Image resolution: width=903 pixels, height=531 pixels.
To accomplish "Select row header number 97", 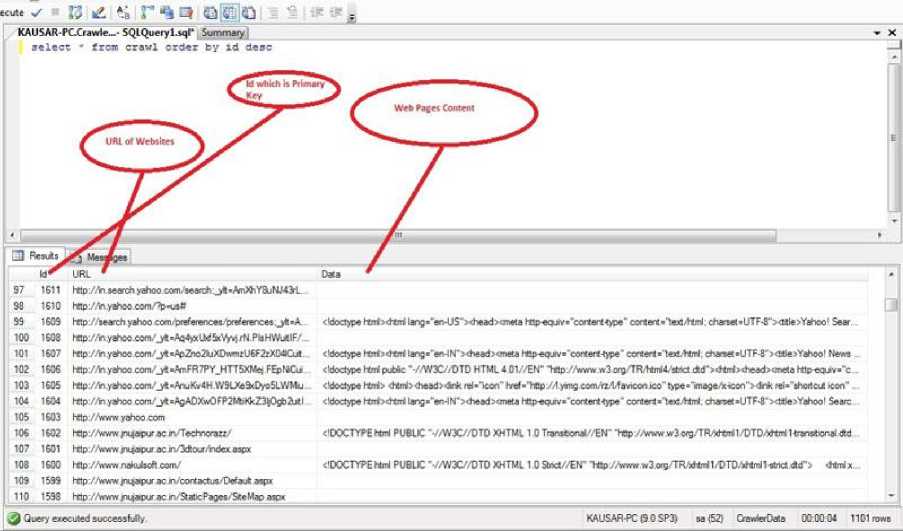I will (22, 290).
